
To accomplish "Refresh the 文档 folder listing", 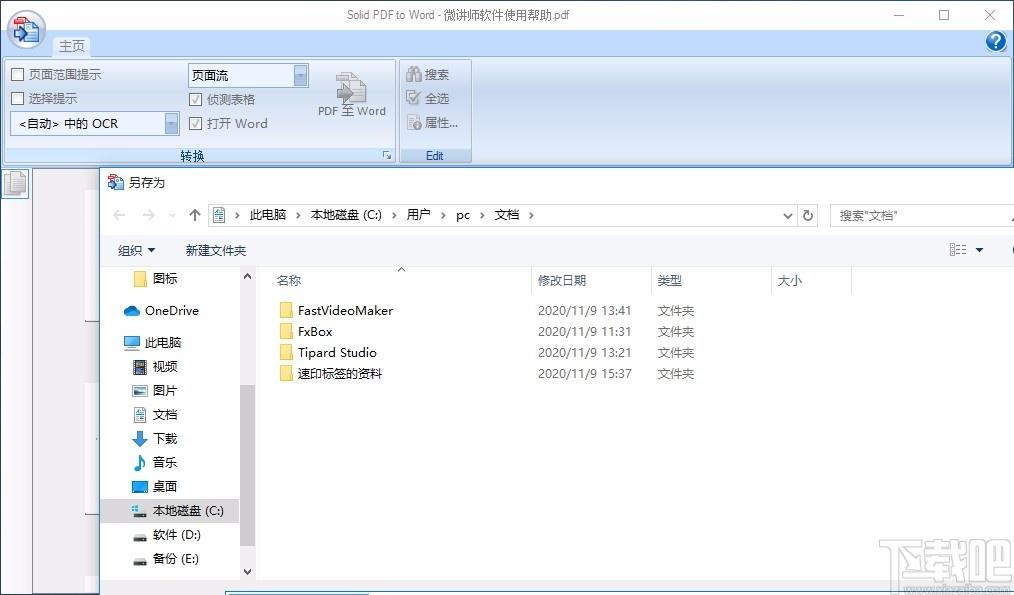I will click(808, 215).
